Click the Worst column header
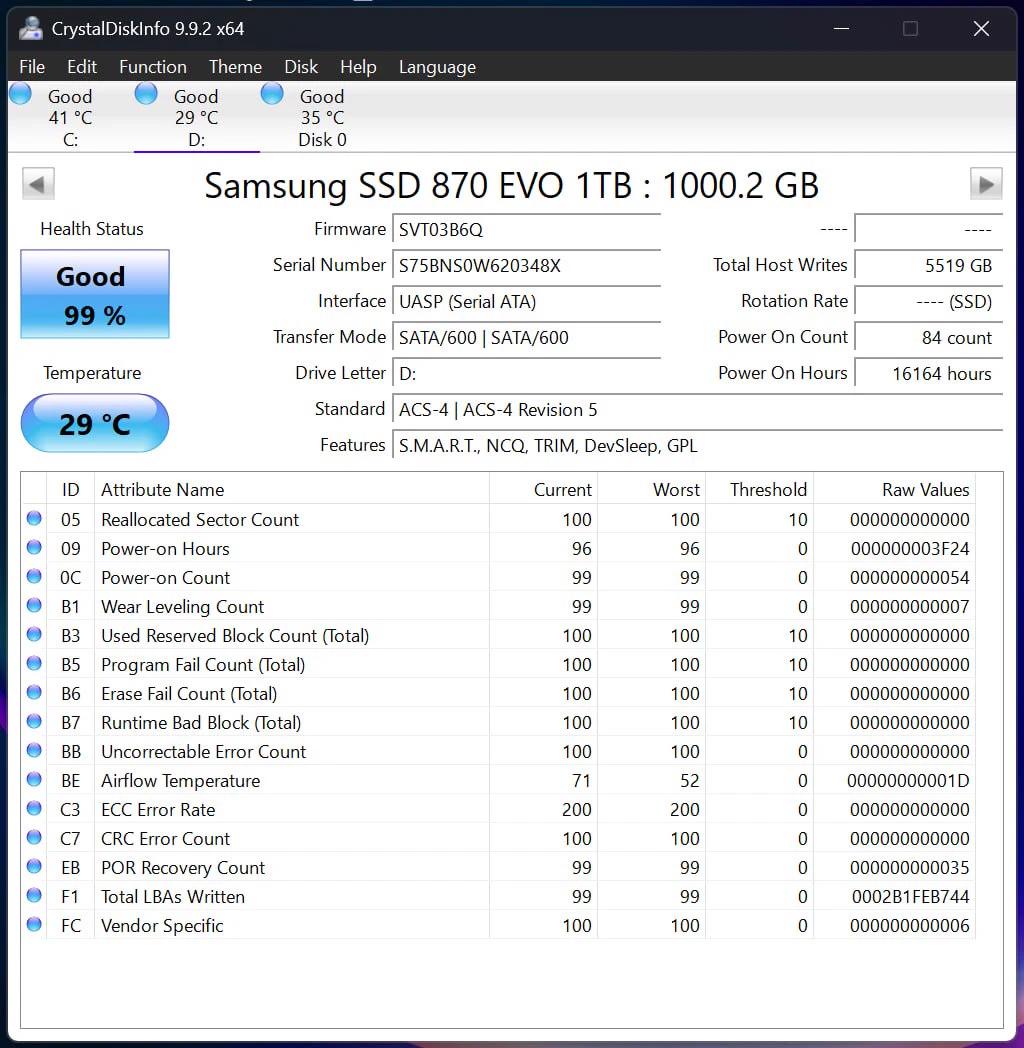Screen dimensions: 1024x1048 tap(652, 489)
